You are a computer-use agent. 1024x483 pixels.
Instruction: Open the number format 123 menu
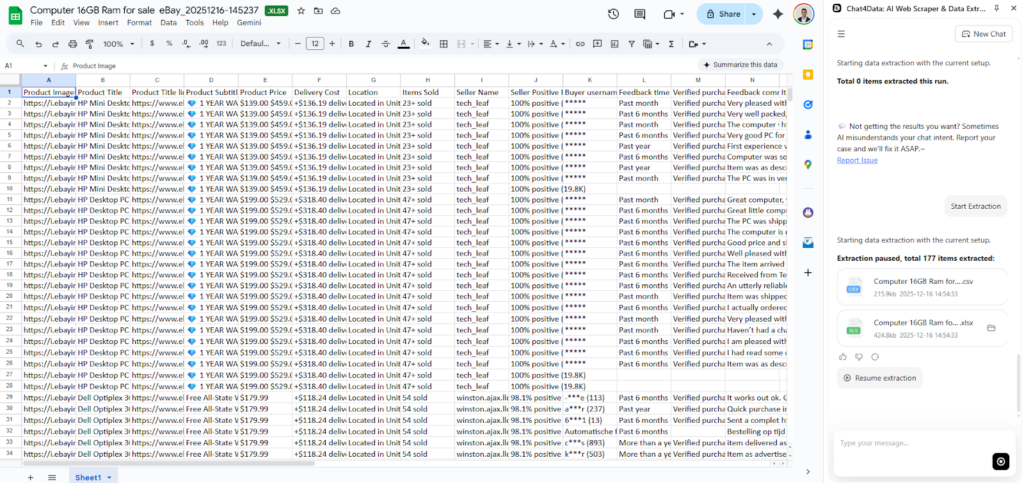pos(221,44)
